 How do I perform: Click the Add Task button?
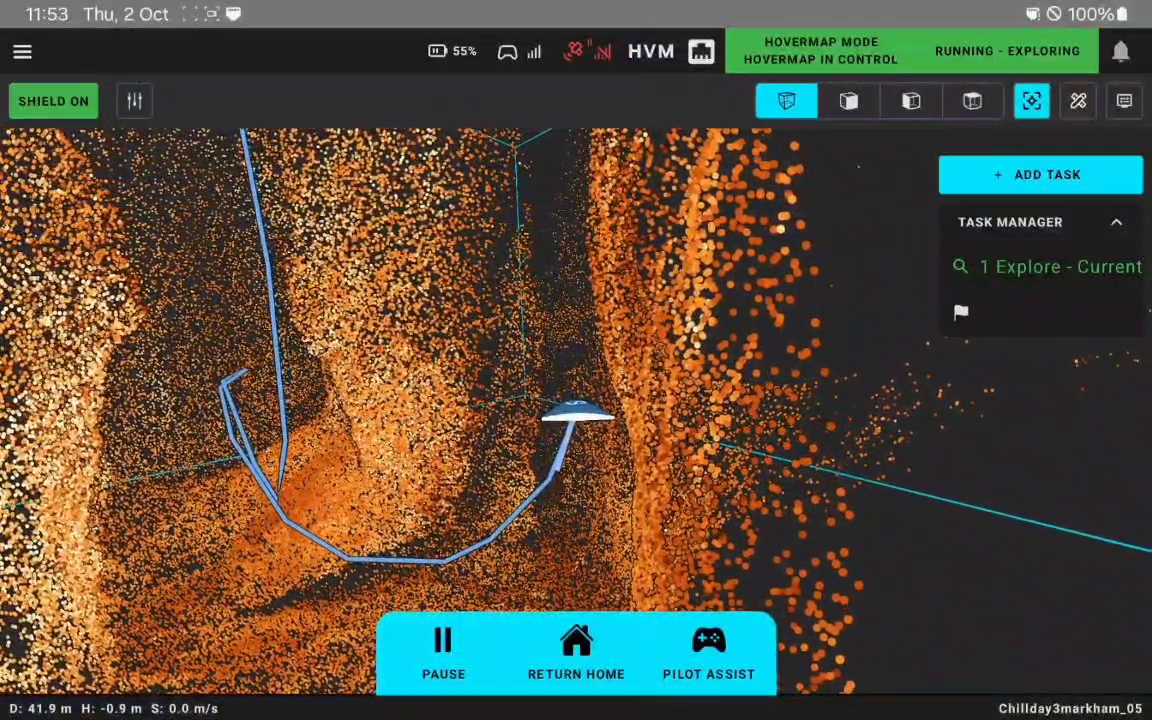pos(1040,175)
